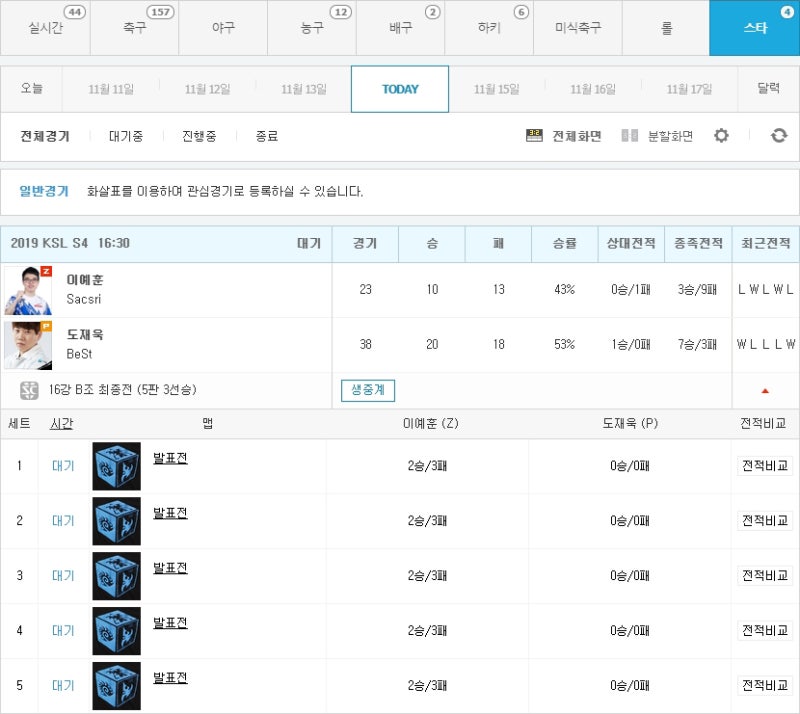Image resolution: width=800 pixels, height=714 pixels.
Task: Filter matches by 종료 status
Action: [267, 136]
